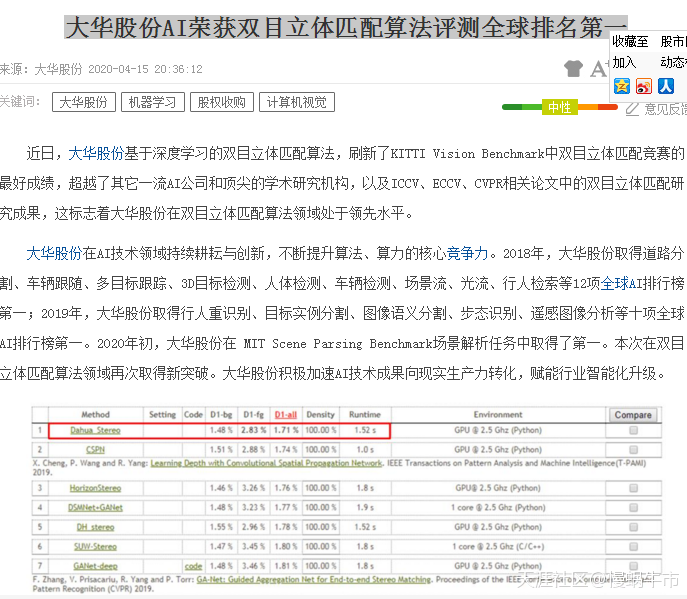The image size is (687, 599).
Task: Open the 加入 menu item
Action: click(x=624, y=62)
